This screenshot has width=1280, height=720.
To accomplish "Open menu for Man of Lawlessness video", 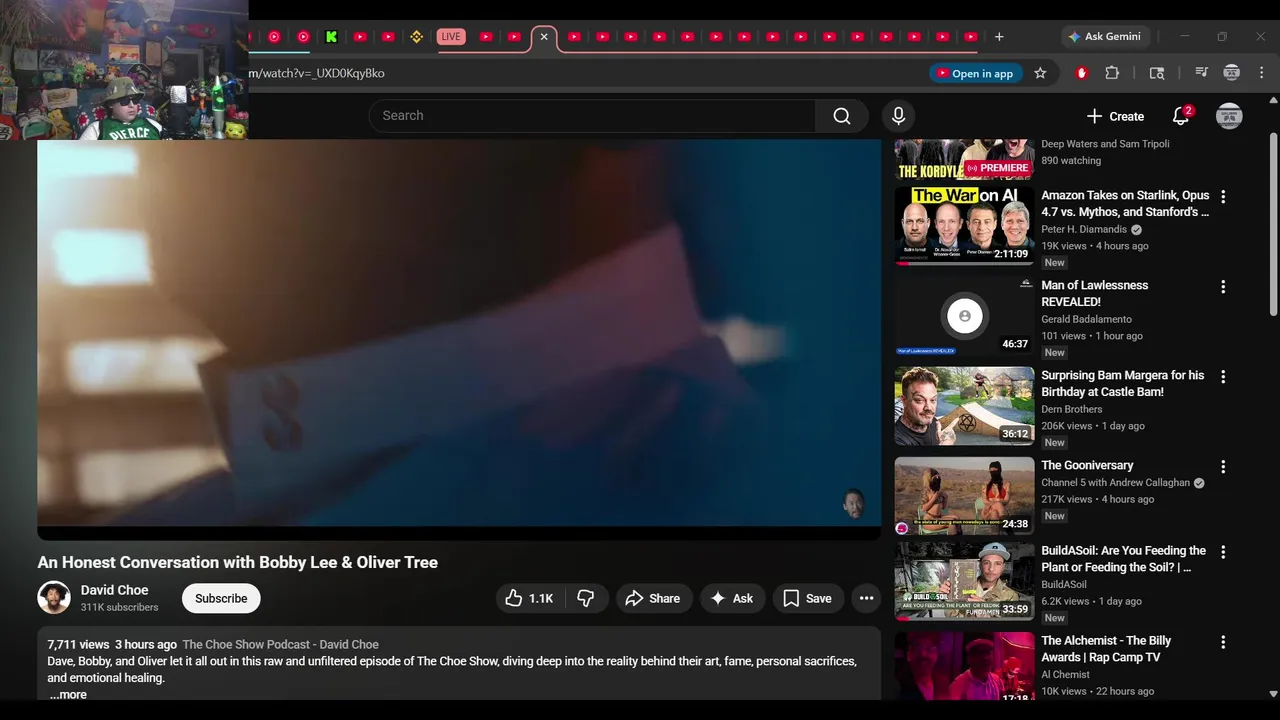I will tap(1222, 287).
